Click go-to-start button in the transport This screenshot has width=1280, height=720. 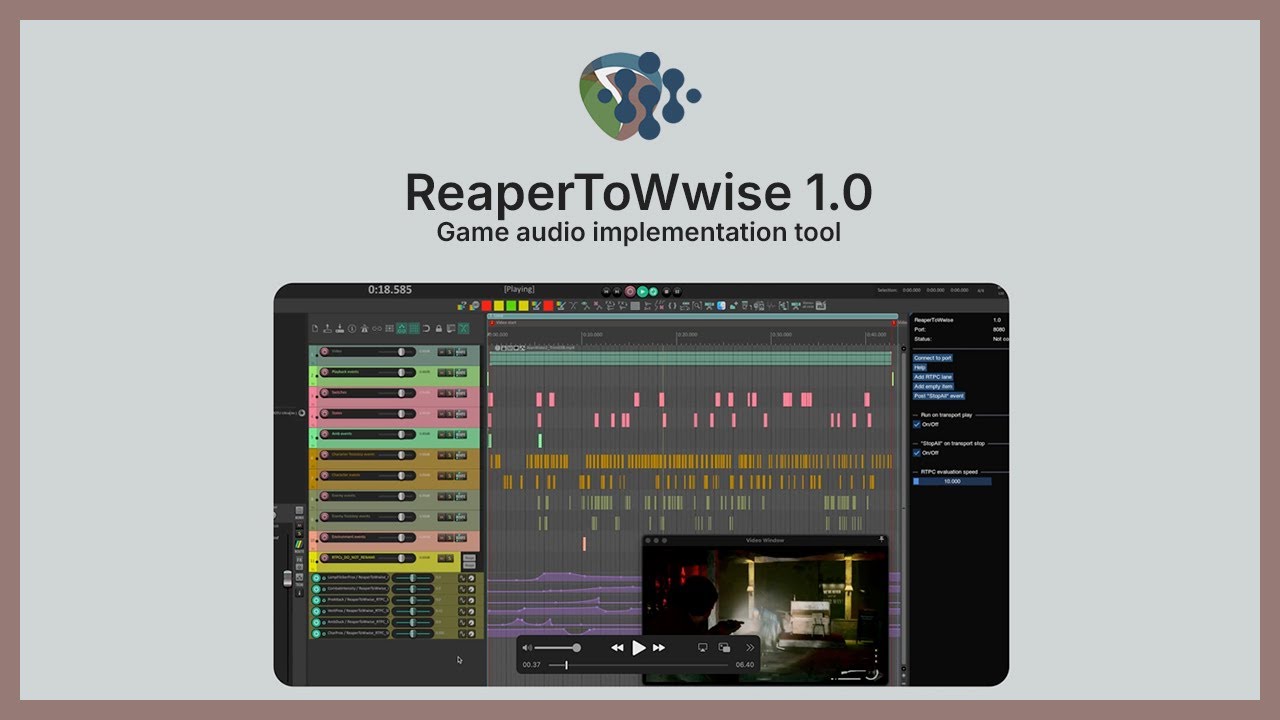coord(606,291)
